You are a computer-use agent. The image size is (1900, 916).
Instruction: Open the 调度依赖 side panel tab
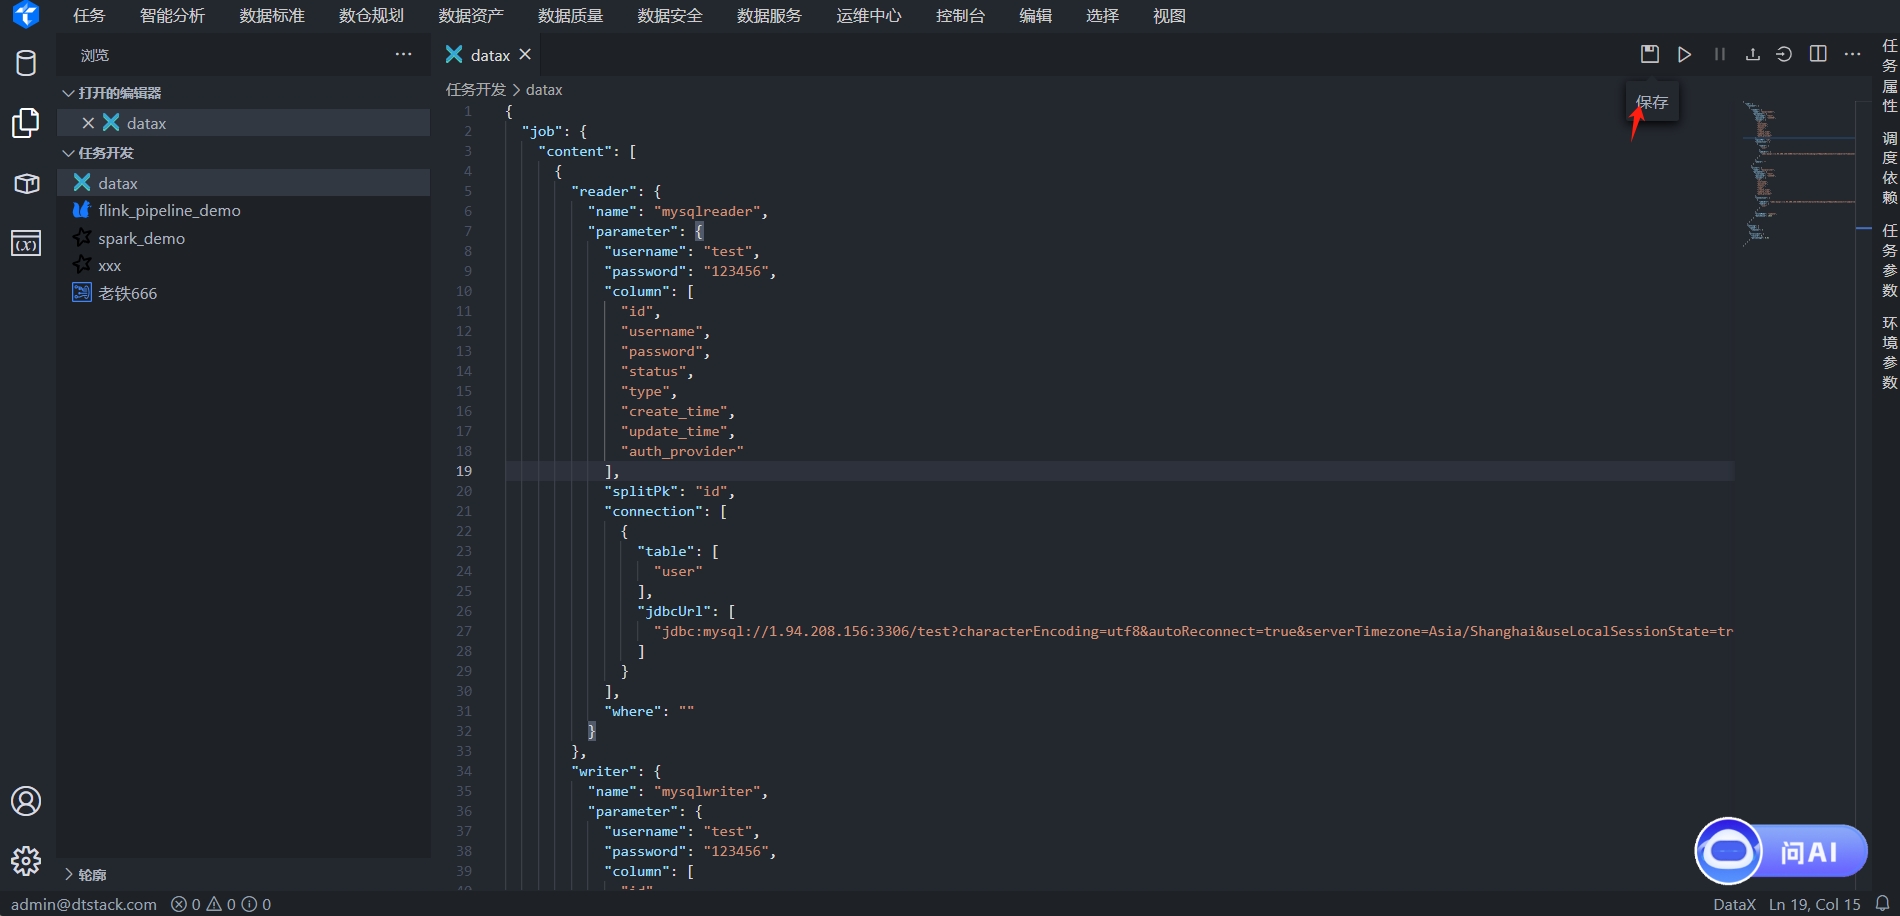pos(1889,168)
